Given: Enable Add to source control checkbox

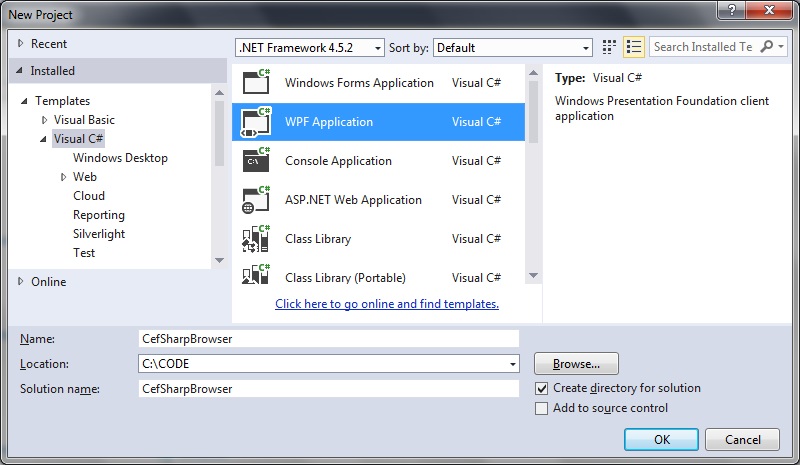Looking at the screenshot, I should click(x=541, y=408).
